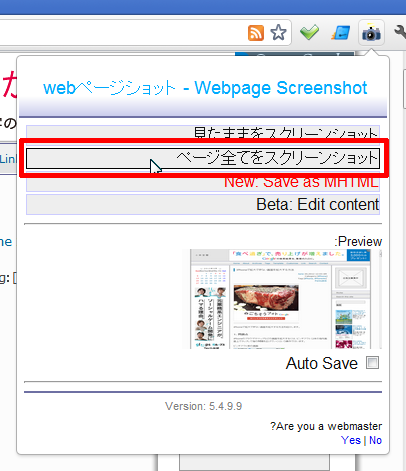Open the browser wrench menu icon
The image size is (406, 471).
pyautogui.click(x=400, y=33)
